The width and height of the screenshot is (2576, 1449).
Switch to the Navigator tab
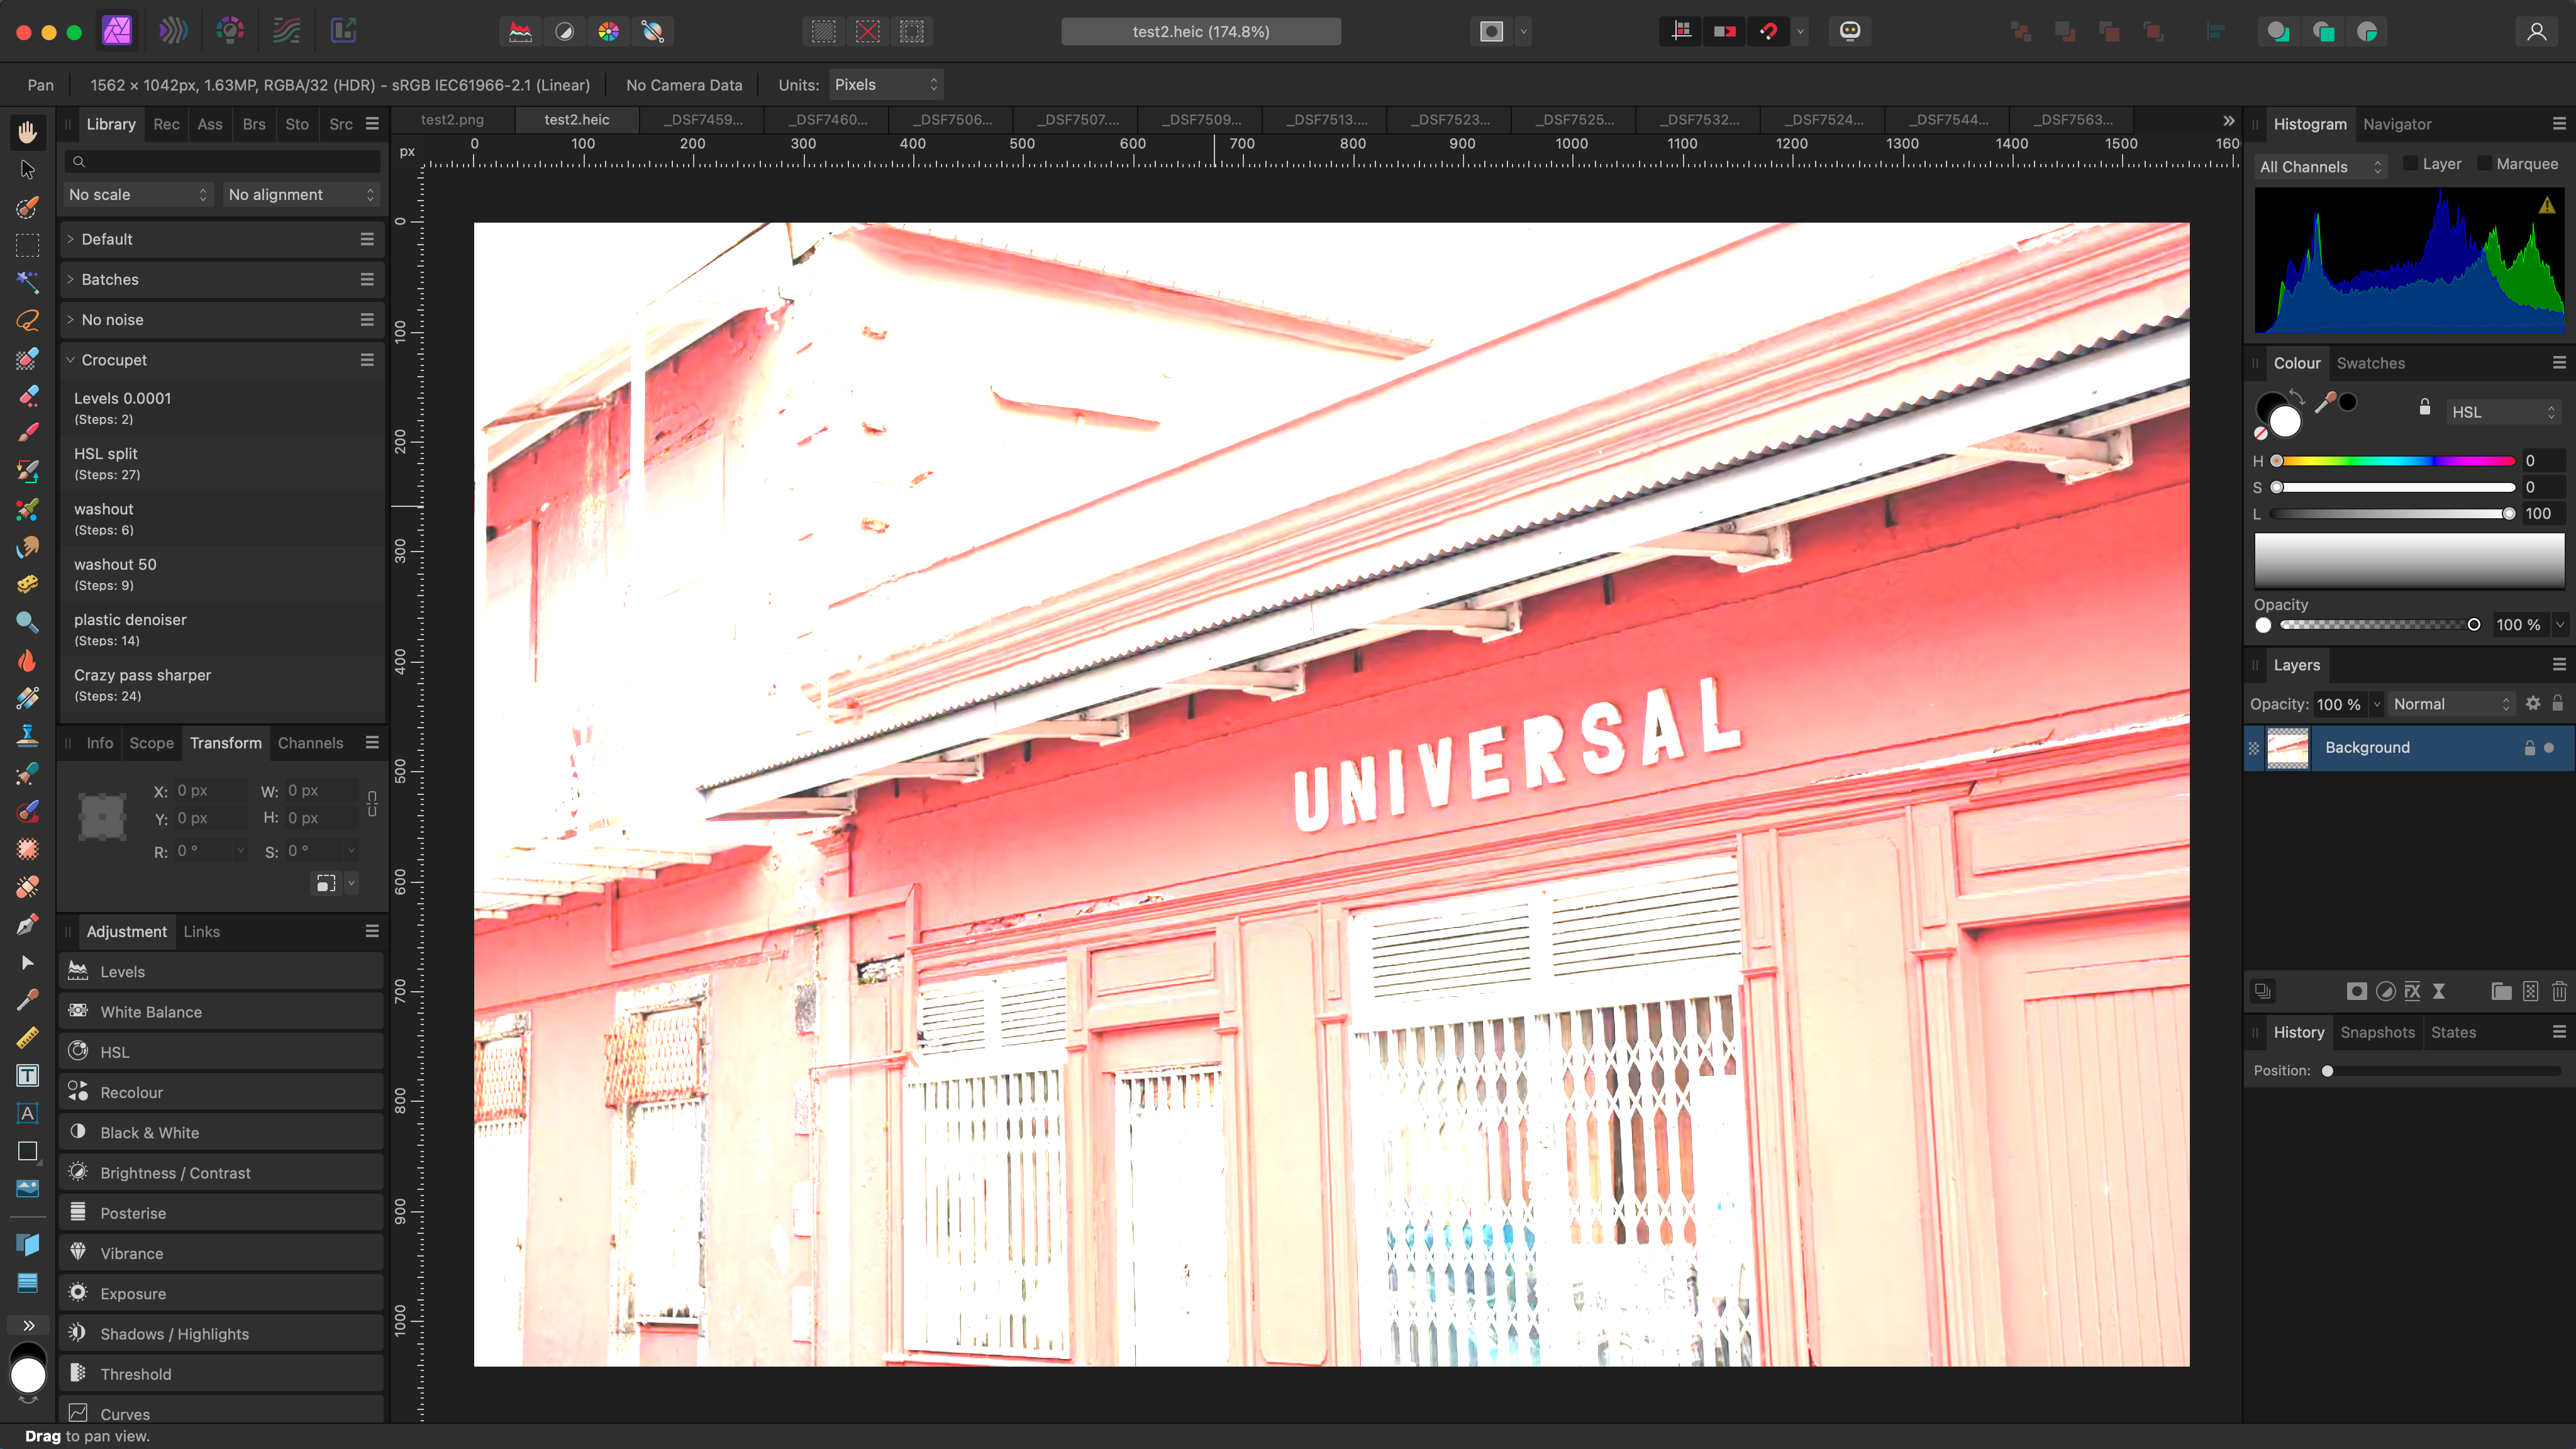[x=2396, y=124]
